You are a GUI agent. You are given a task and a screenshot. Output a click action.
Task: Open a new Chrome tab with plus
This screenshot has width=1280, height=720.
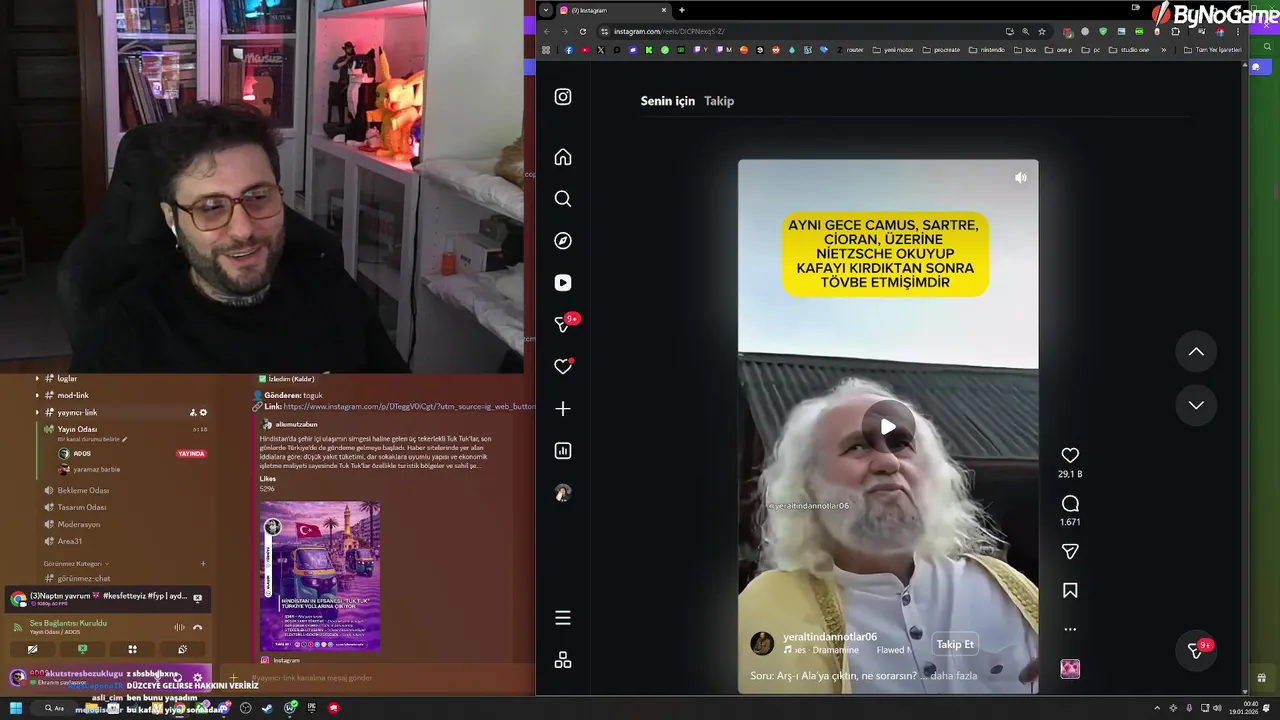pyautogui.click(x=682, y=10)
